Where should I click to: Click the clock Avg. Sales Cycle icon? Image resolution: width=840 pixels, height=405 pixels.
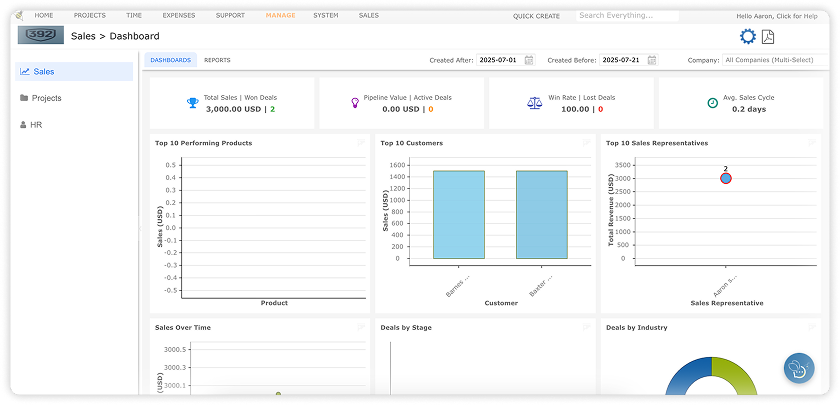[712, 103]
